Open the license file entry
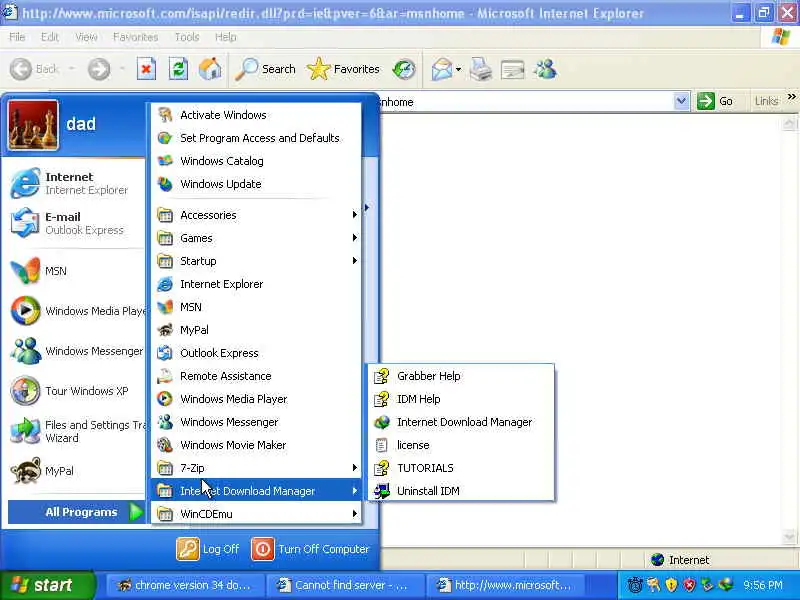 461,445
